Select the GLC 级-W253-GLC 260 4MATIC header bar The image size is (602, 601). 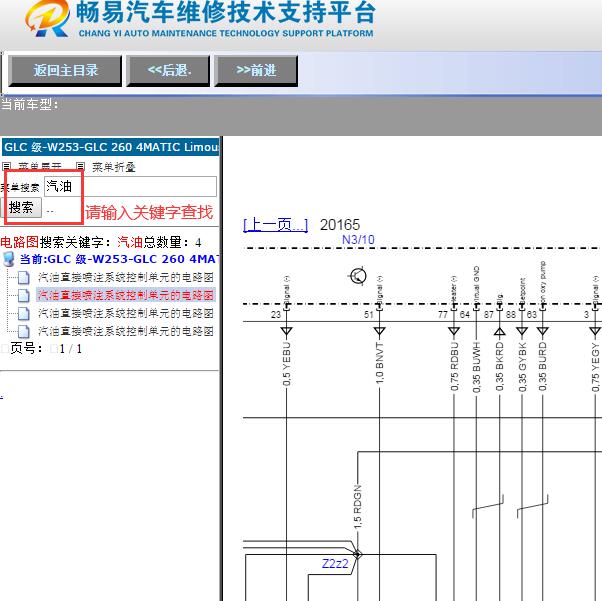(x=111, y=147)
